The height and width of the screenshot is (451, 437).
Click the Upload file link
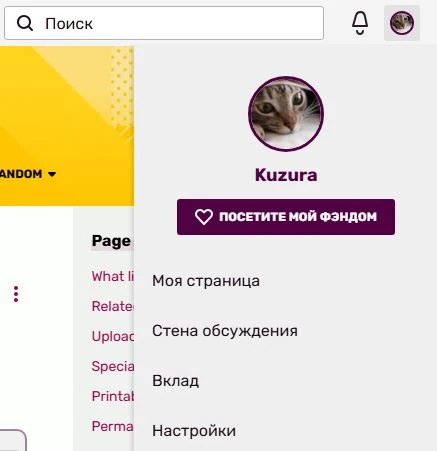click(x=113, y=336)
